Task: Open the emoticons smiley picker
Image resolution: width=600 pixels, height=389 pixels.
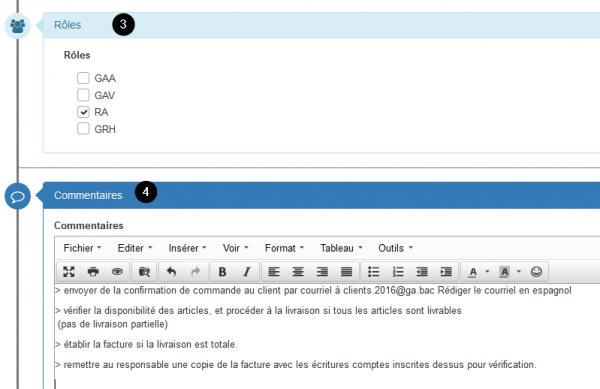Action: click(x=536, y=272)
